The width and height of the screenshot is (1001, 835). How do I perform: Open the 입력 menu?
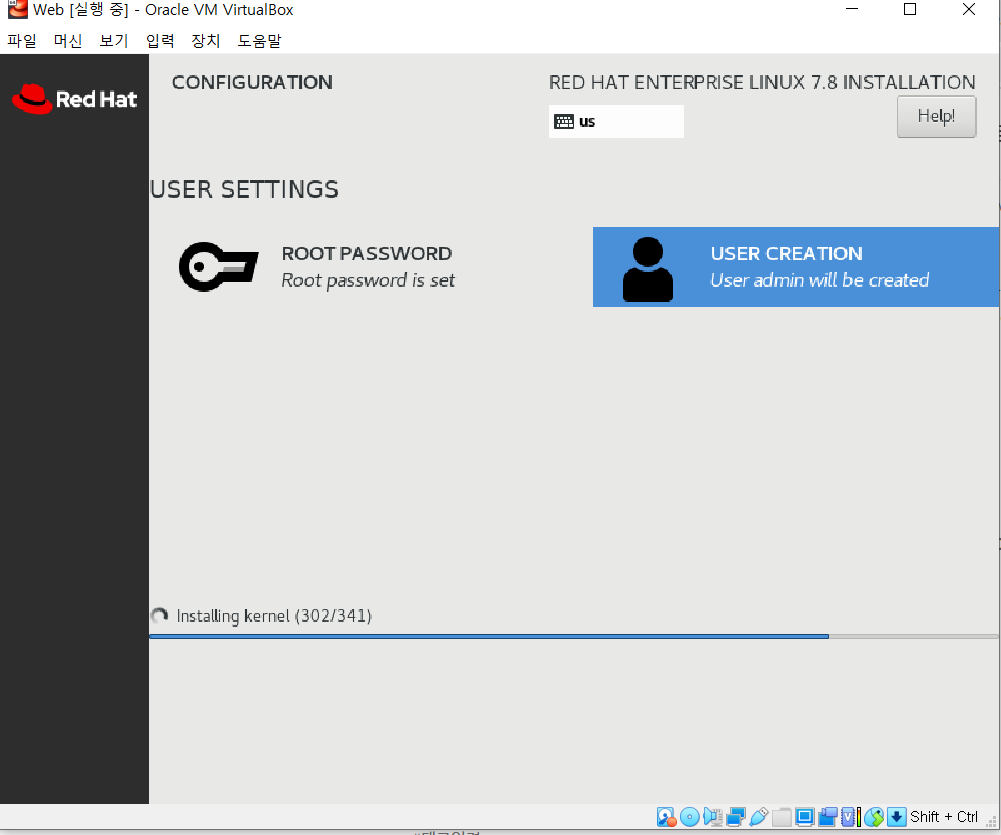pyautogui.click(x=160, y=41)
